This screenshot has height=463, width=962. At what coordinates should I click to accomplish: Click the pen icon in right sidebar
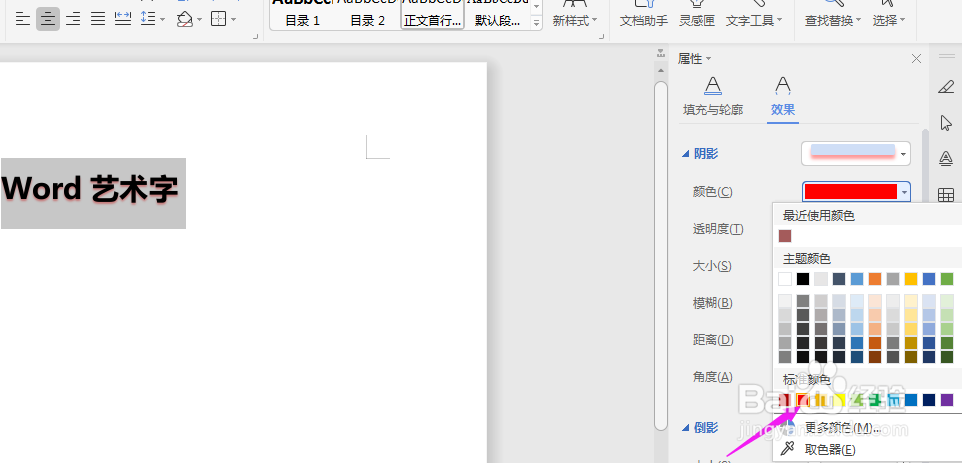coord(946,86)
